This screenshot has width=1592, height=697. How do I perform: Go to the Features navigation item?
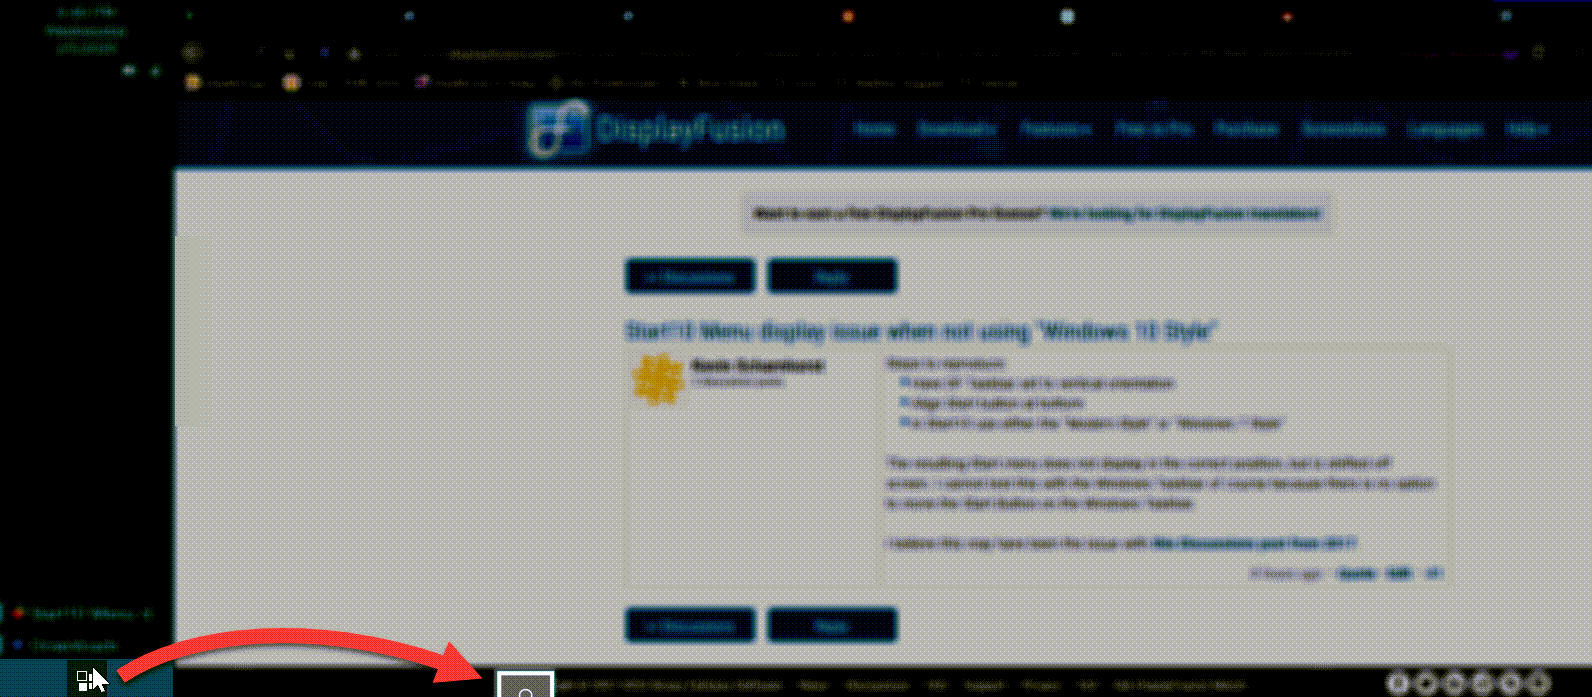pos(1056,129)
